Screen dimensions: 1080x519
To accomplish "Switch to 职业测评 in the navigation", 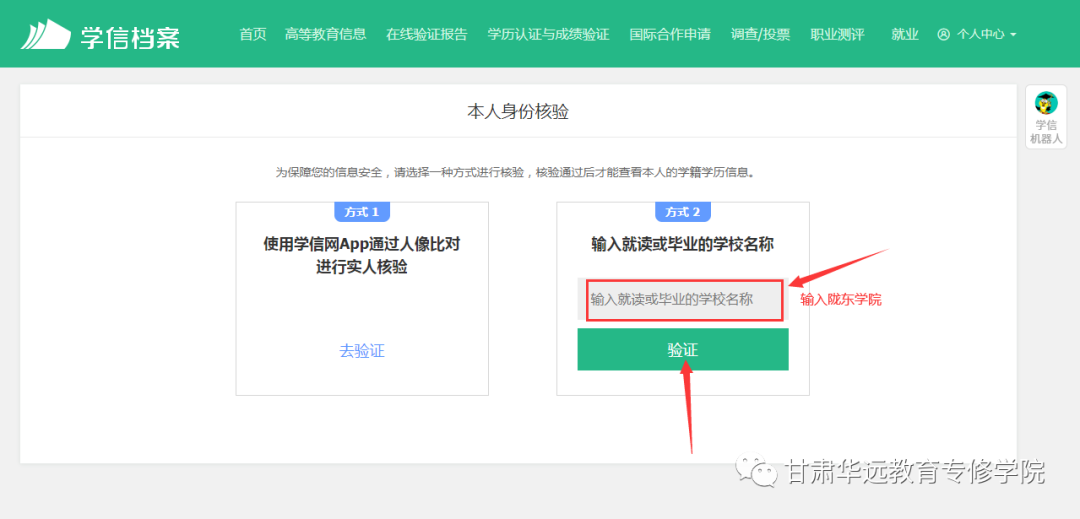I will [x=837, y=34].
